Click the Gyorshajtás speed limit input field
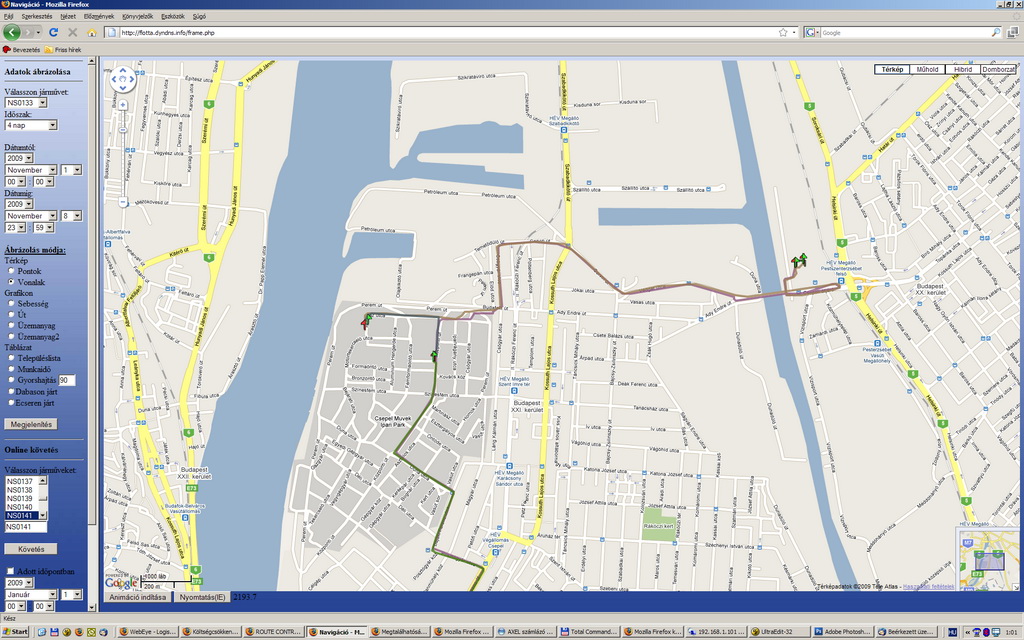1024x640 pixels. [67, 380]
